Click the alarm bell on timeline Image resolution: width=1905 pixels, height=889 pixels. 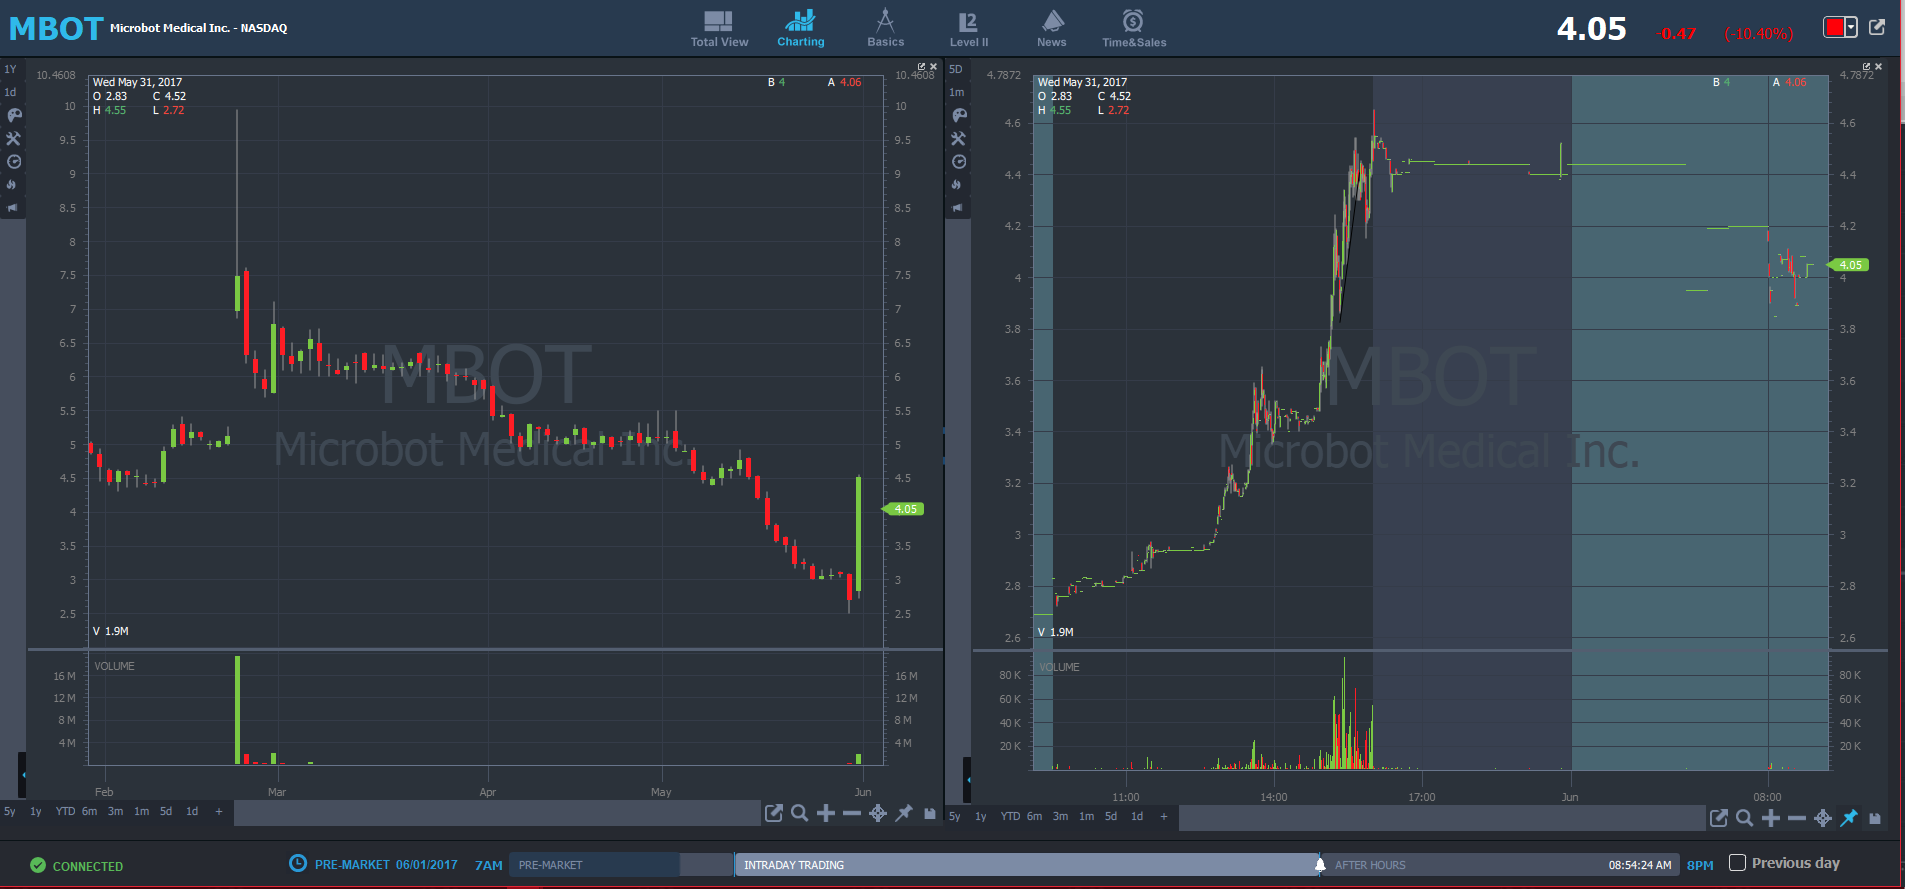(1320, 864)
